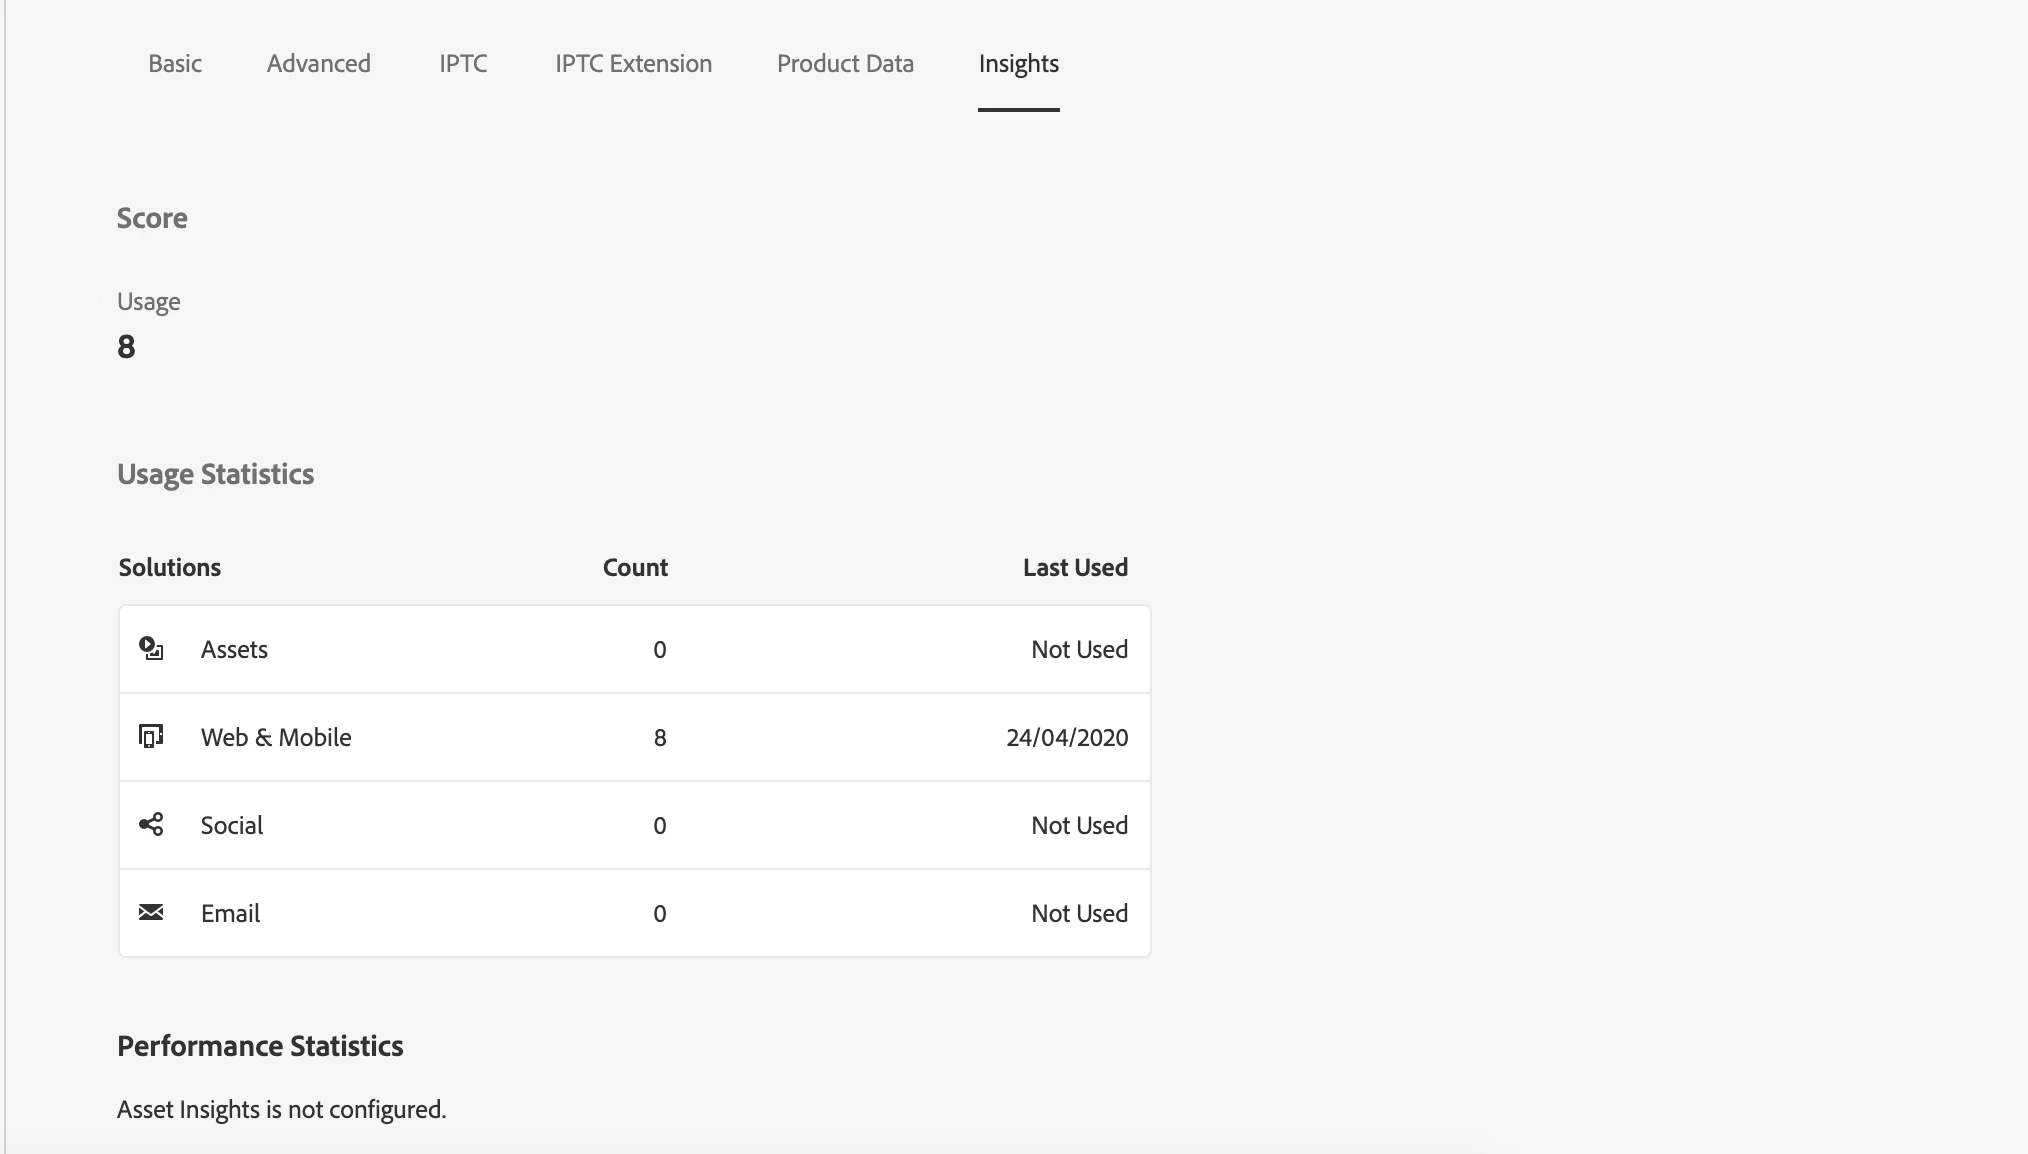Click the Insights tab
2028x1154 pixels.
click(1018, 64)
